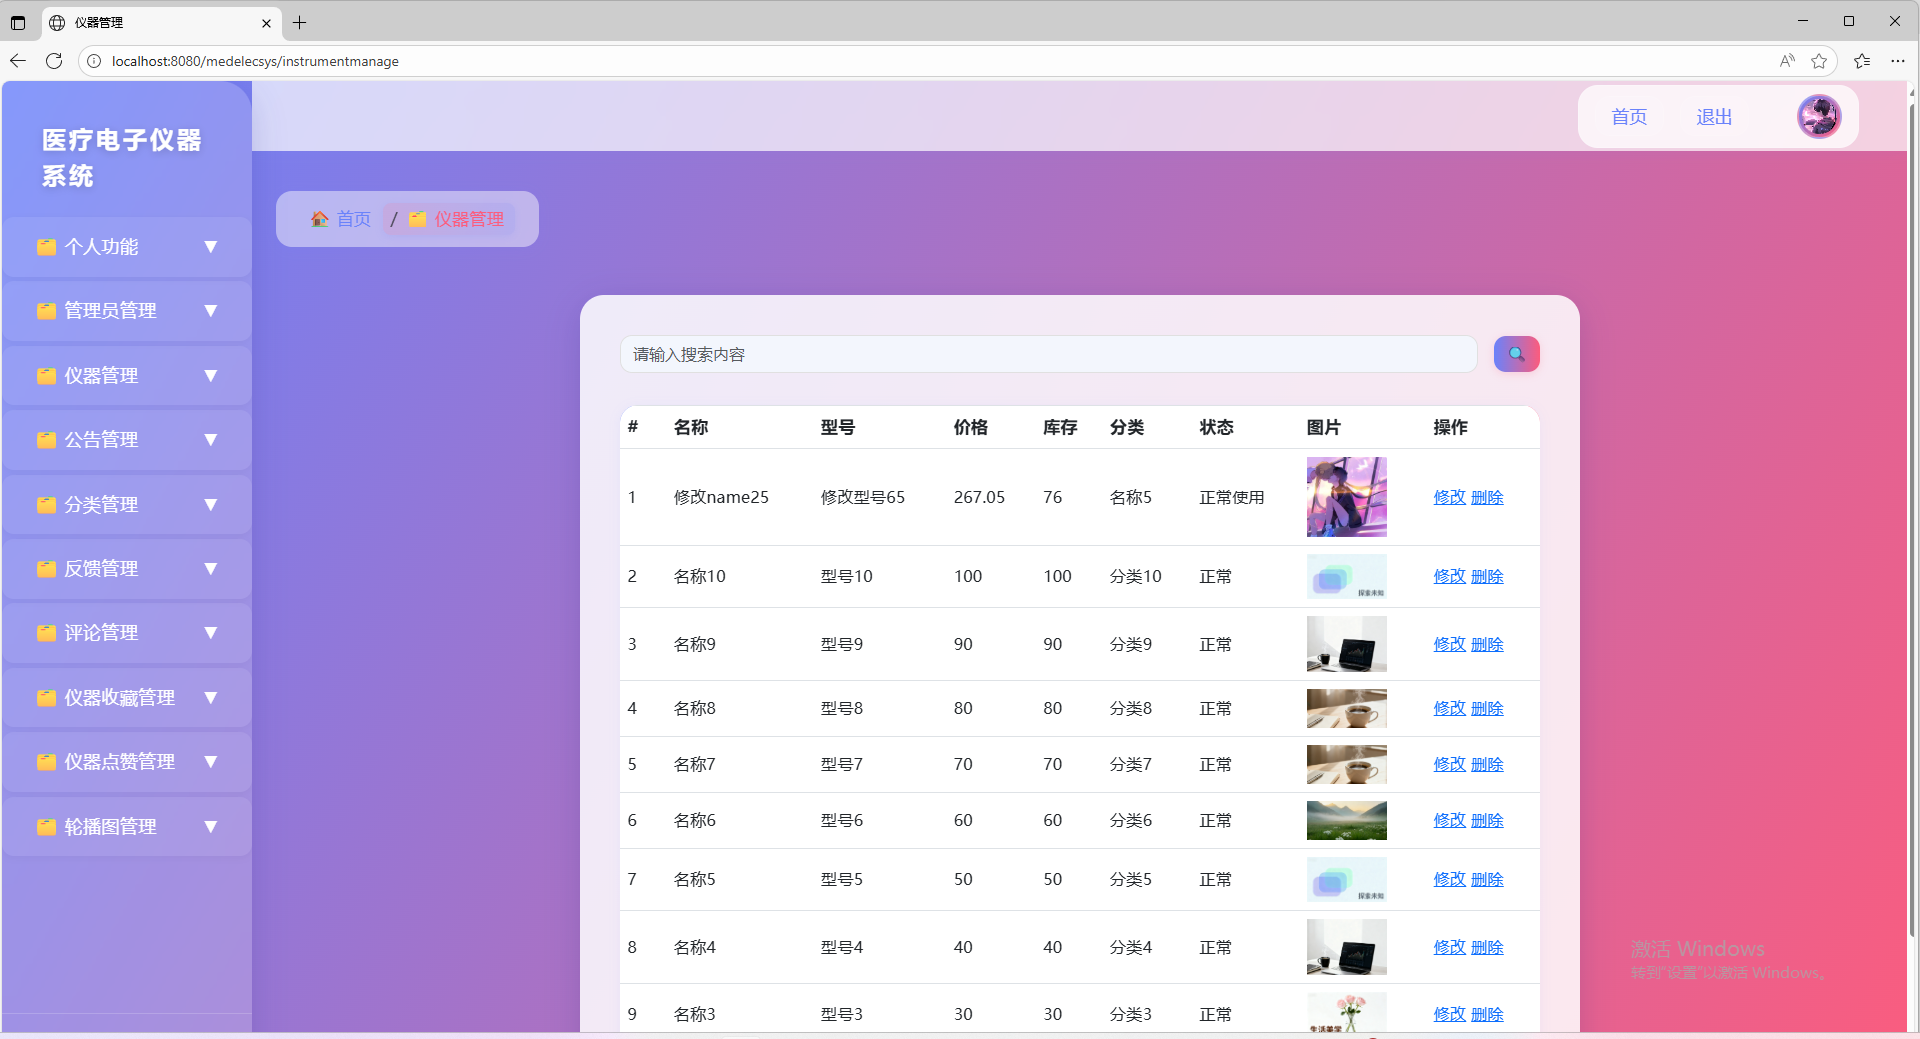Open browser read aloud icon

pos(1787,61)
